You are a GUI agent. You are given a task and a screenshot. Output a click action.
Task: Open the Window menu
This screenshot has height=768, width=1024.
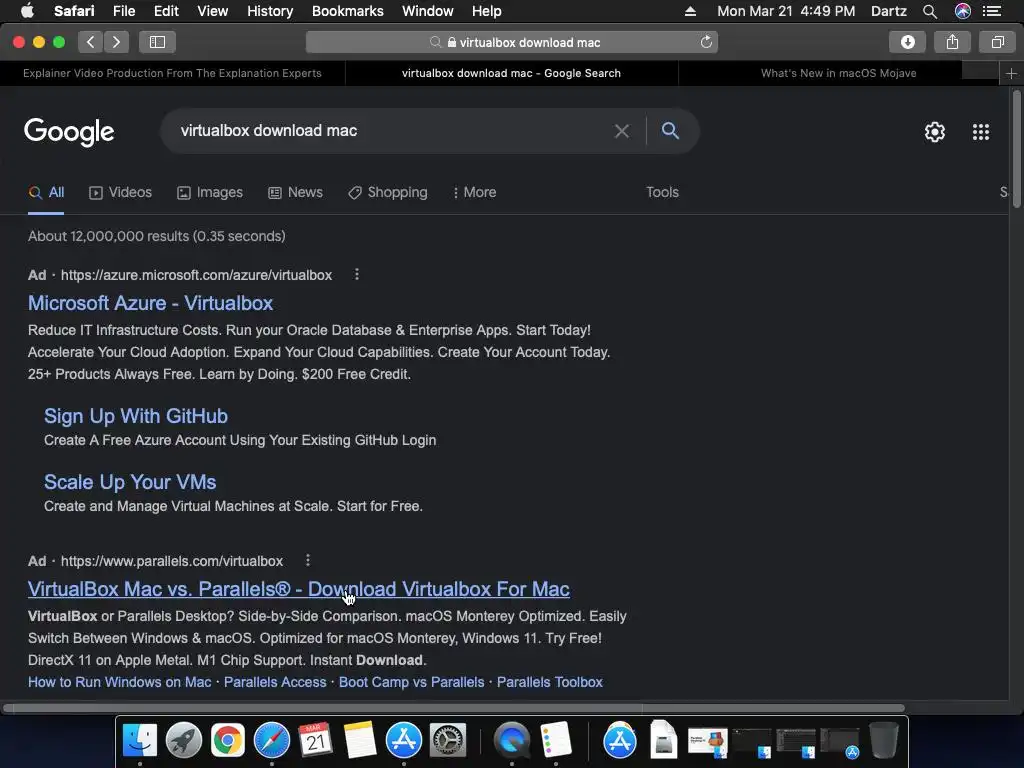pyautogui.click(x=428, y=11)
